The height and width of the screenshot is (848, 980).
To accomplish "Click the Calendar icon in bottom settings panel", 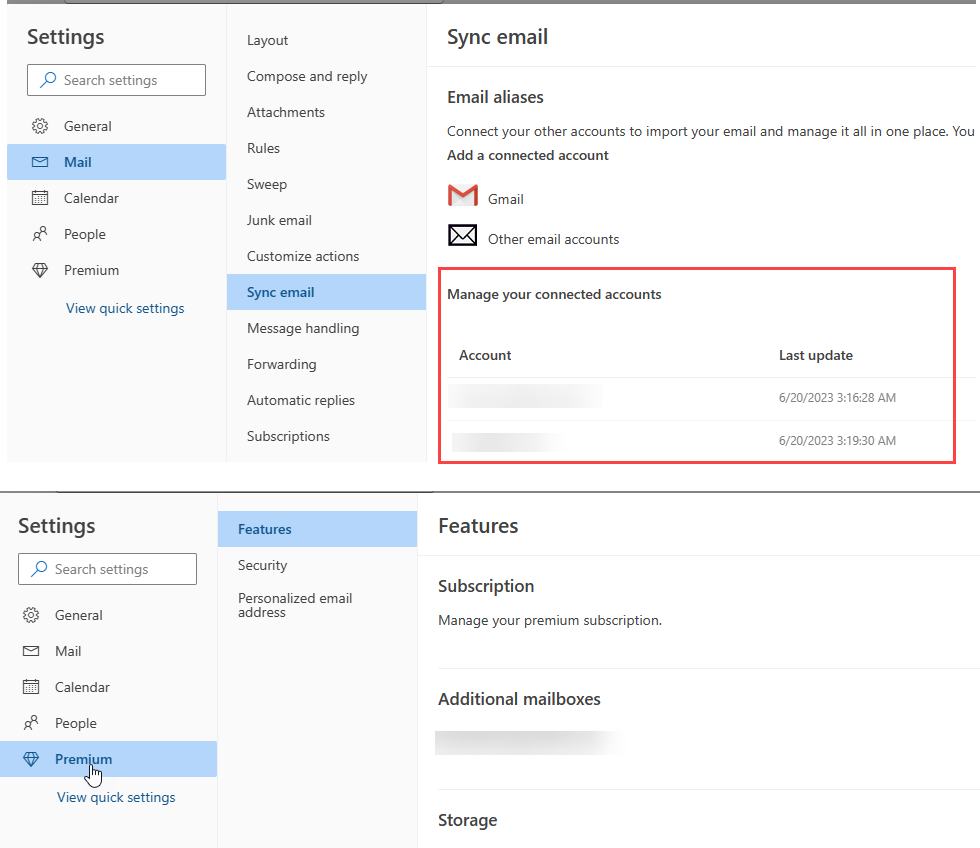I will [31, 687].
